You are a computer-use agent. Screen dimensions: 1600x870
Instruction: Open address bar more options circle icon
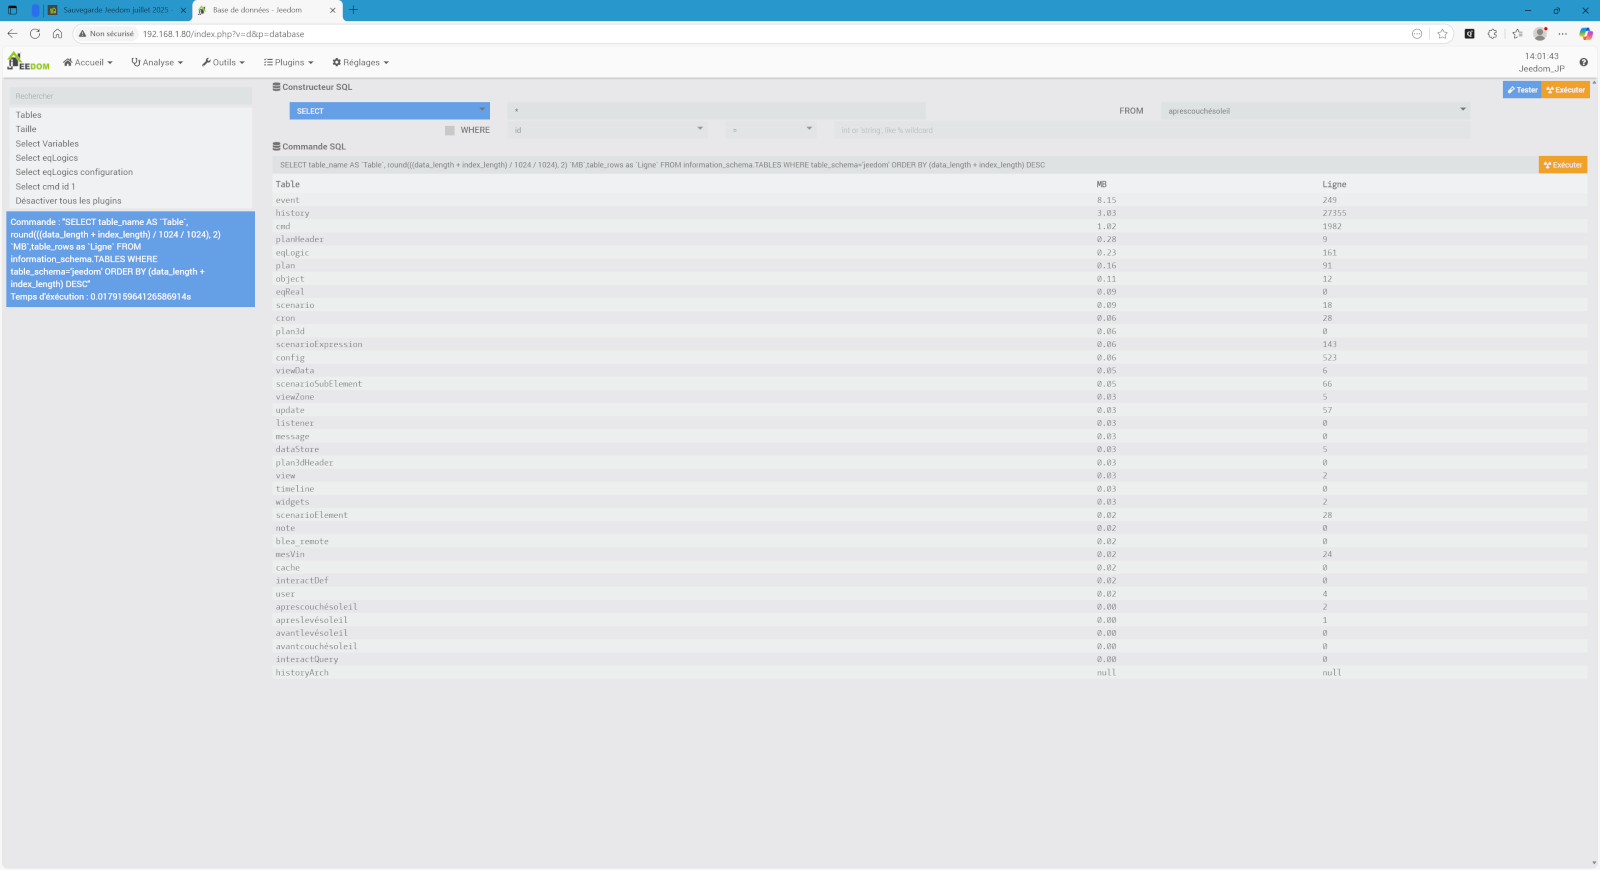click(1417, 33)
